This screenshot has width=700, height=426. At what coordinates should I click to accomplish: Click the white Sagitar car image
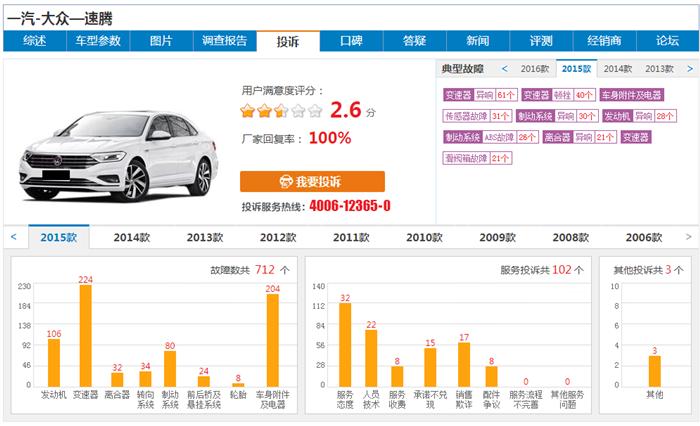click(119, 155)
